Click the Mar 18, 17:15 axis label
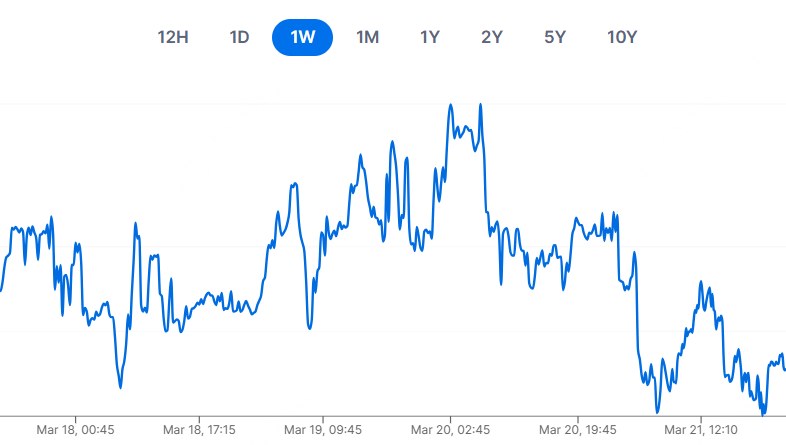 201,430
